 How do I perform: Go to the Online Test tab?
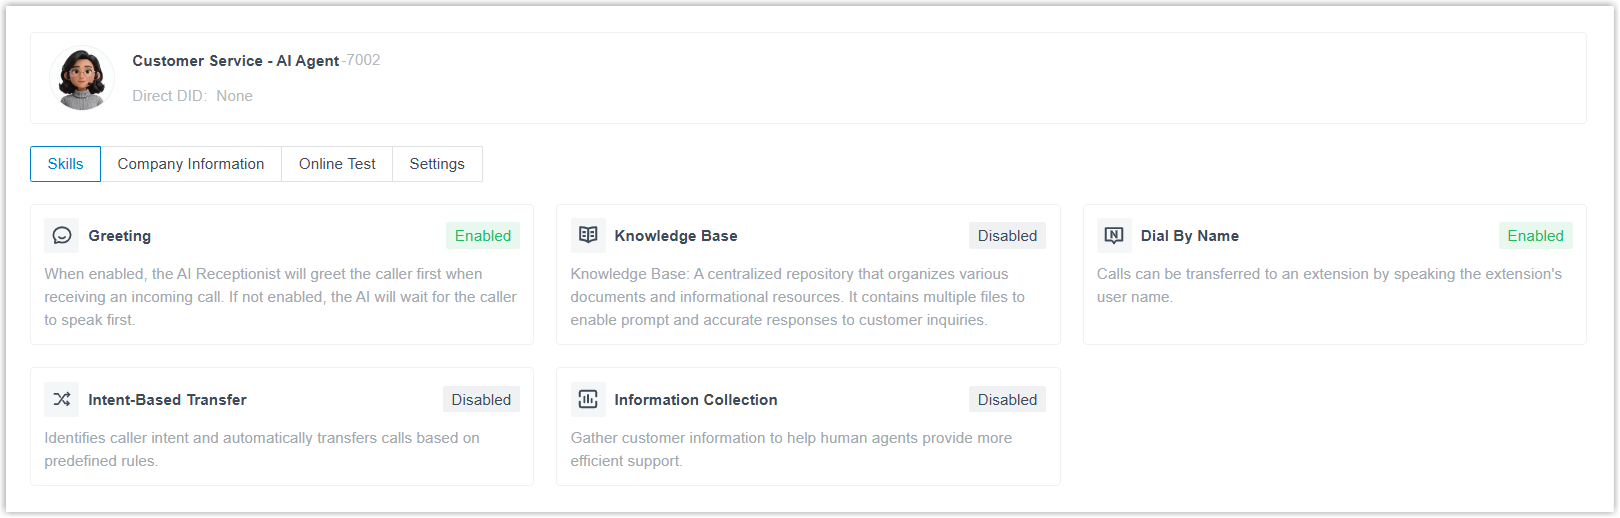point(337,164)
